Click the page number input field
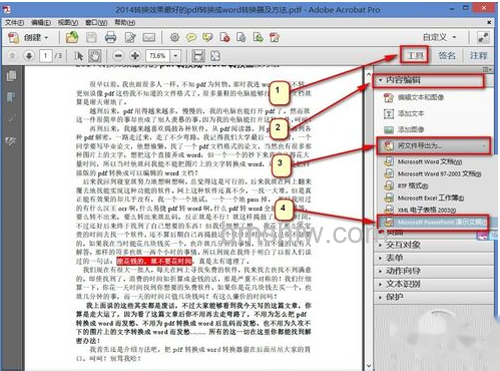The height and width of the screenshot is (371, 500). pyautogui.click(x=45, y=56)
